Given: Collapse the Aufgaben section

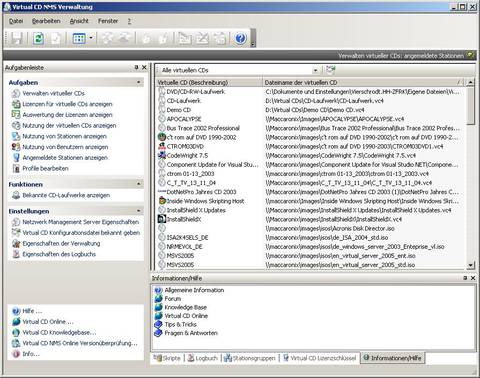Looking at the screenshot, I should (139, 82).
